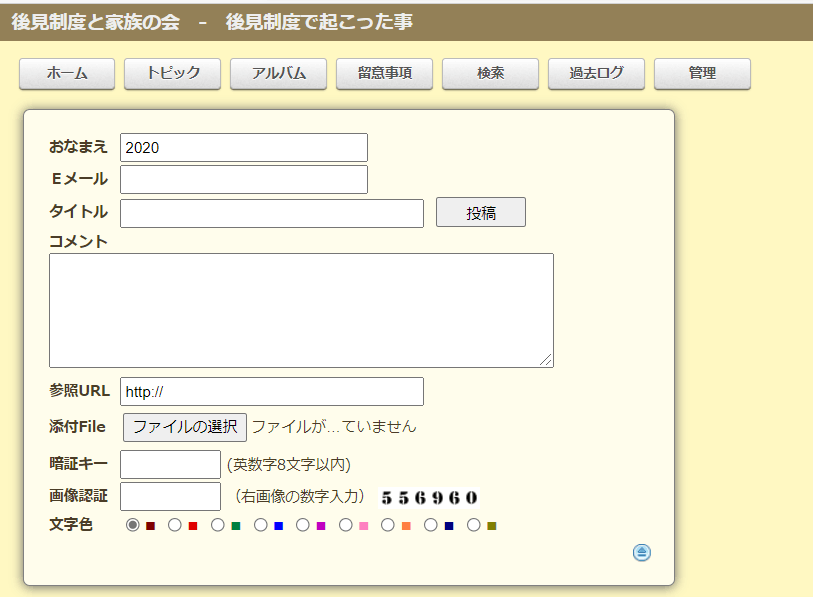
Task: Focus the タイトル input field
Action: [x=272, y=213]
